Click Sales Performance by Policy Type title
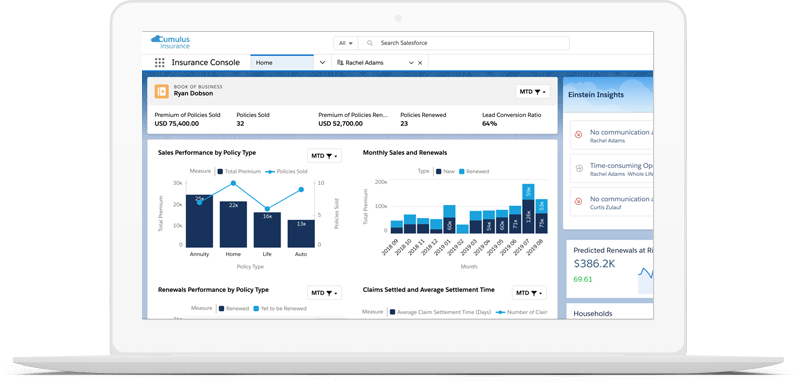 (x=207, y=152)
